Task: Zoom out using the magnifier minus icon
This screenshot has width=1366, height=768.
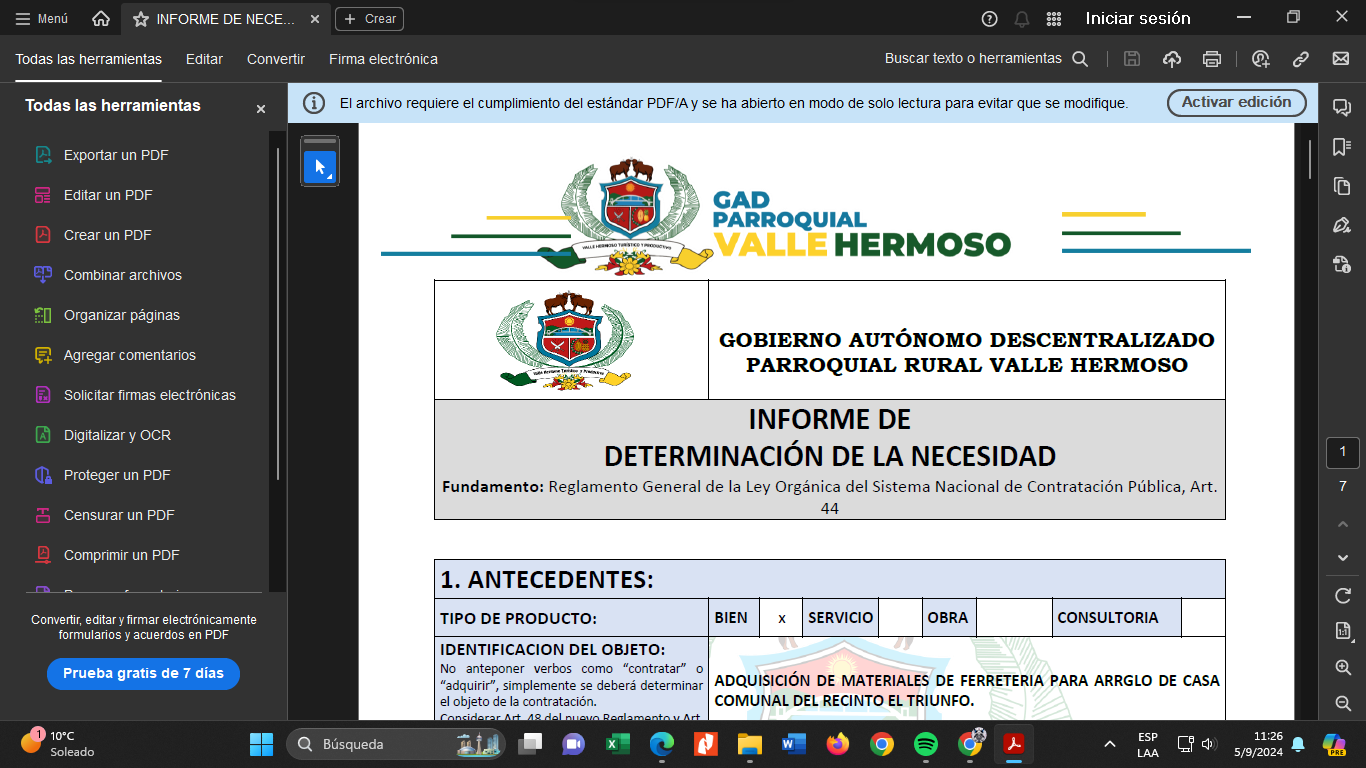Action: click(x=1342, y=703)
